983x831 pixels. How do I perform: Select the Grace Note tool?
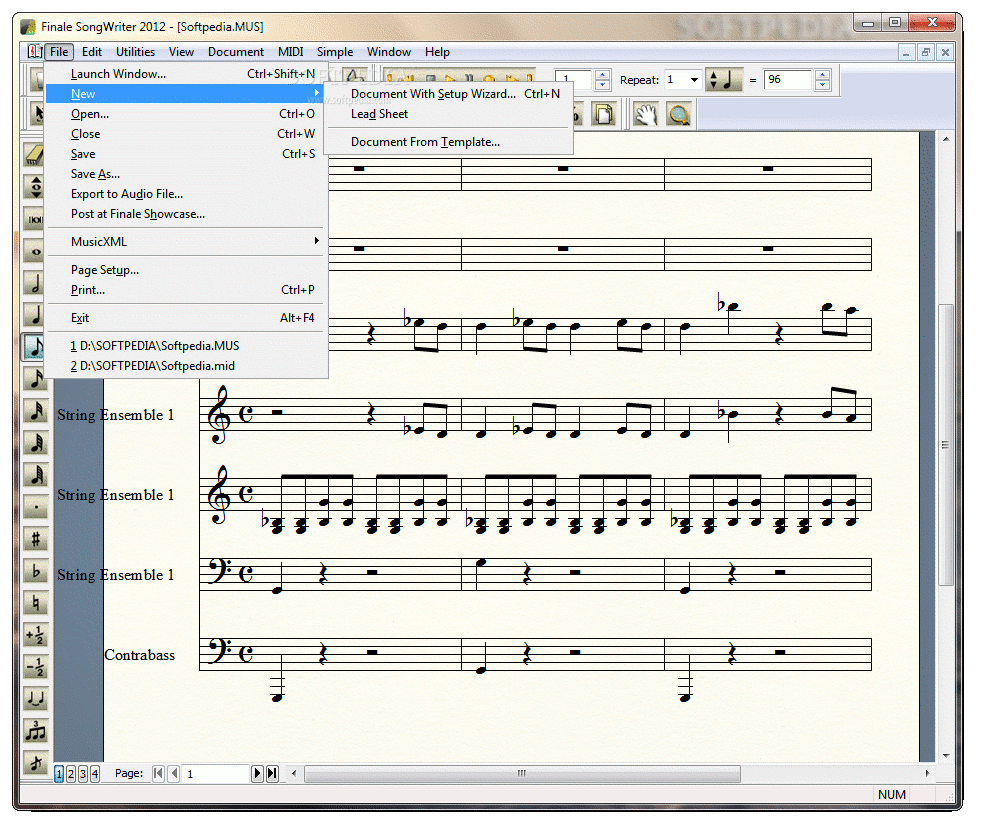(x=35, y=762)
